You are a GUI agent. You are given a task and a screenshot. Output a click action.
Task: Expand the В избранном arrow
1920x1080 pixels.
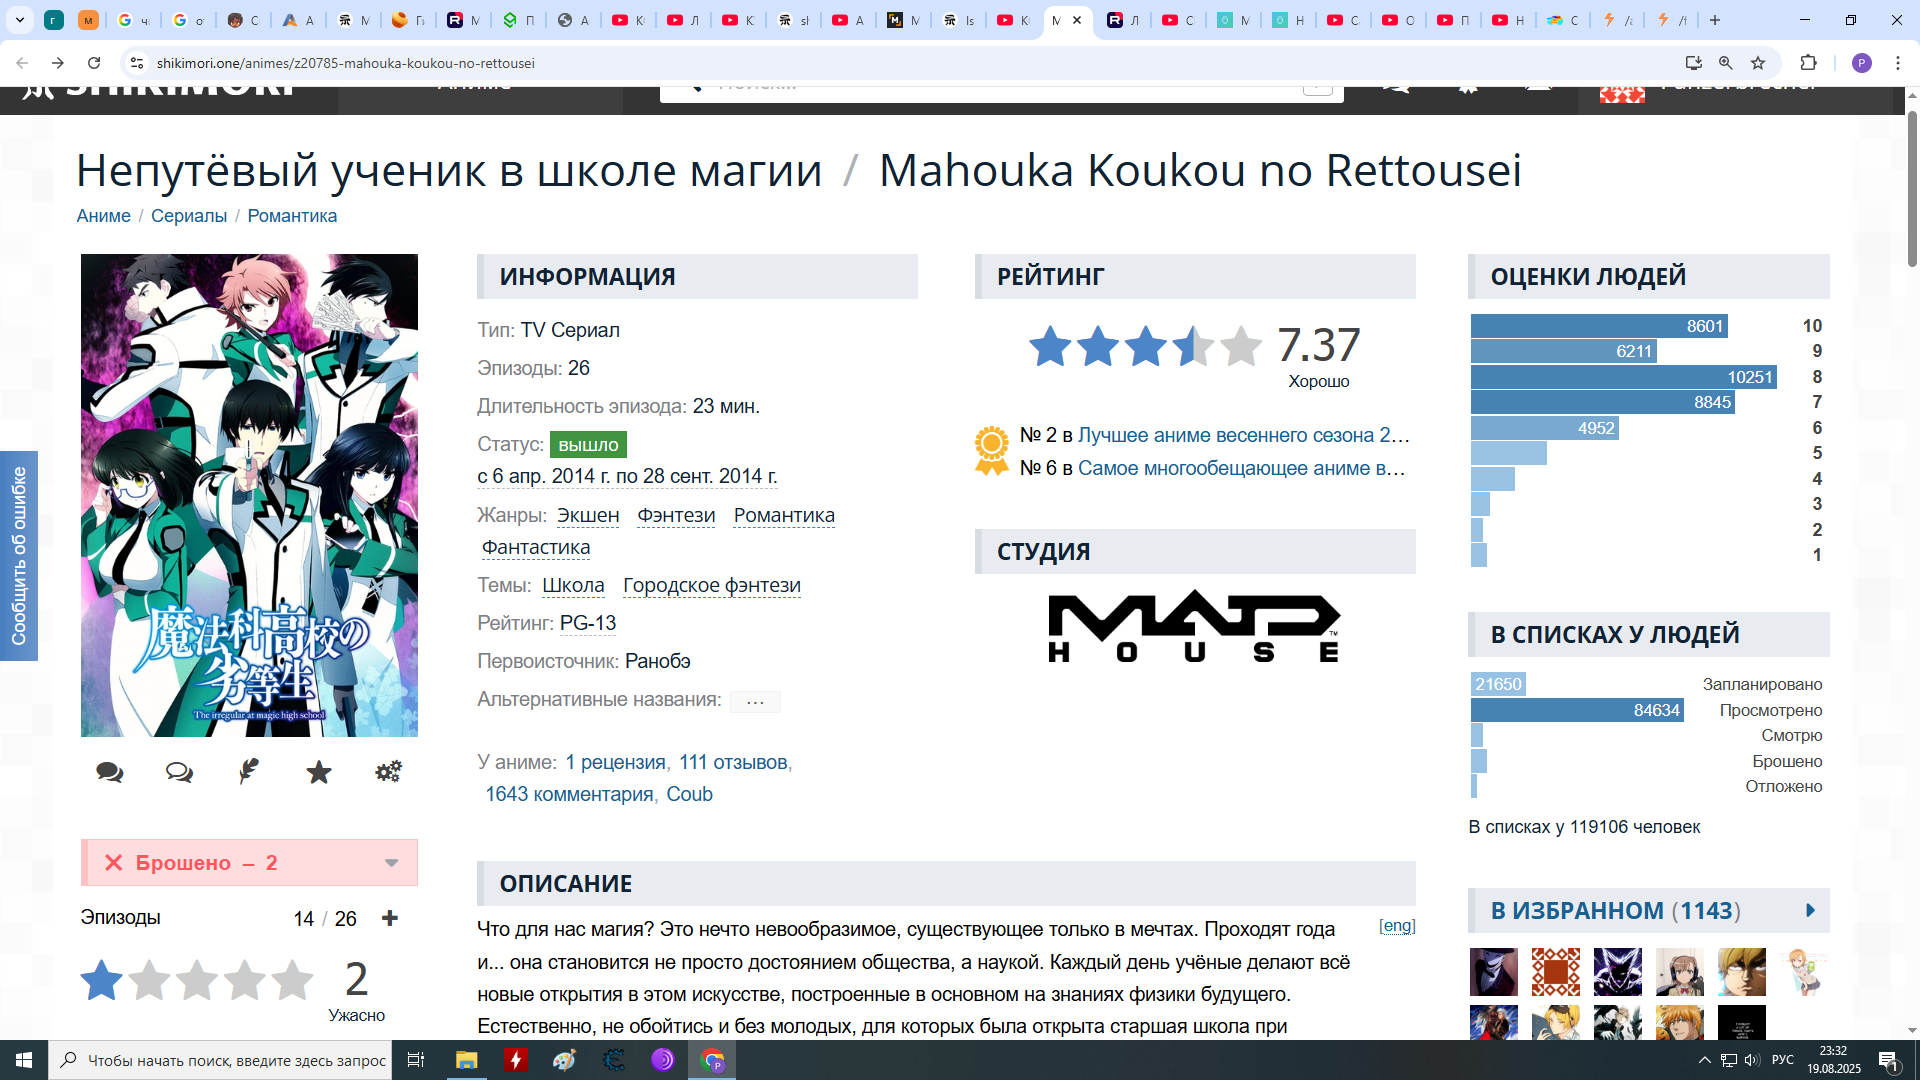(x=1810, y=911)
